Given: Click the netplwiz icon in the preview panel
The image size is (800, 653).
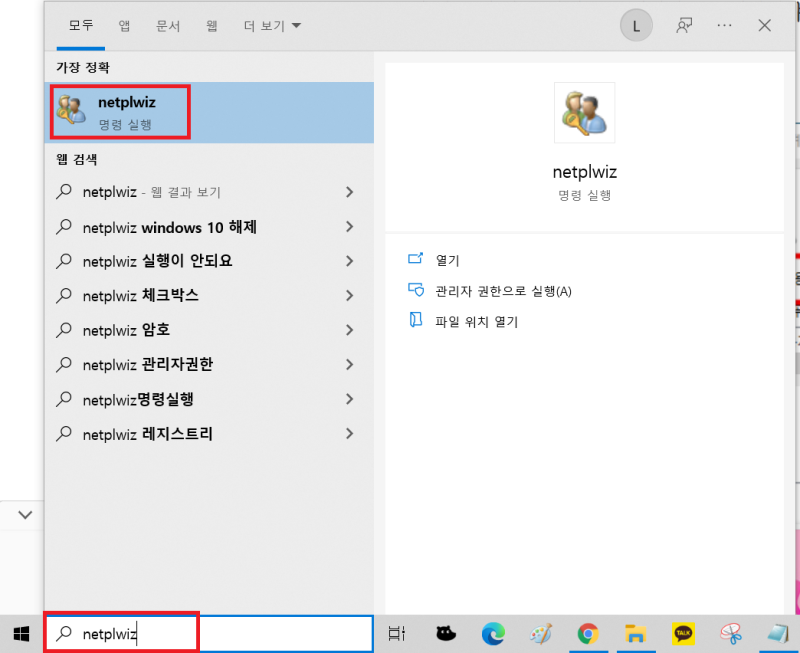Looking at the screenshot, I should point(584,113).
